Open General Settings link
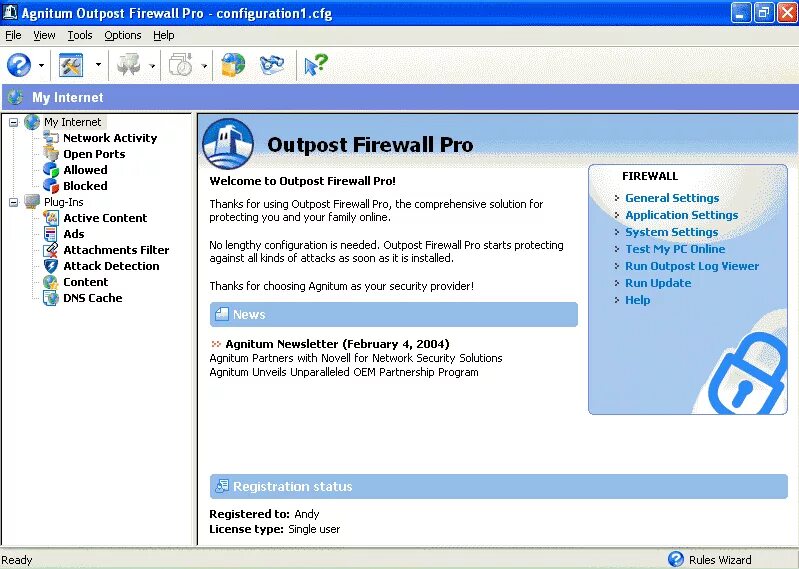This screenshot has width=799, height=569. pos(672,198)
